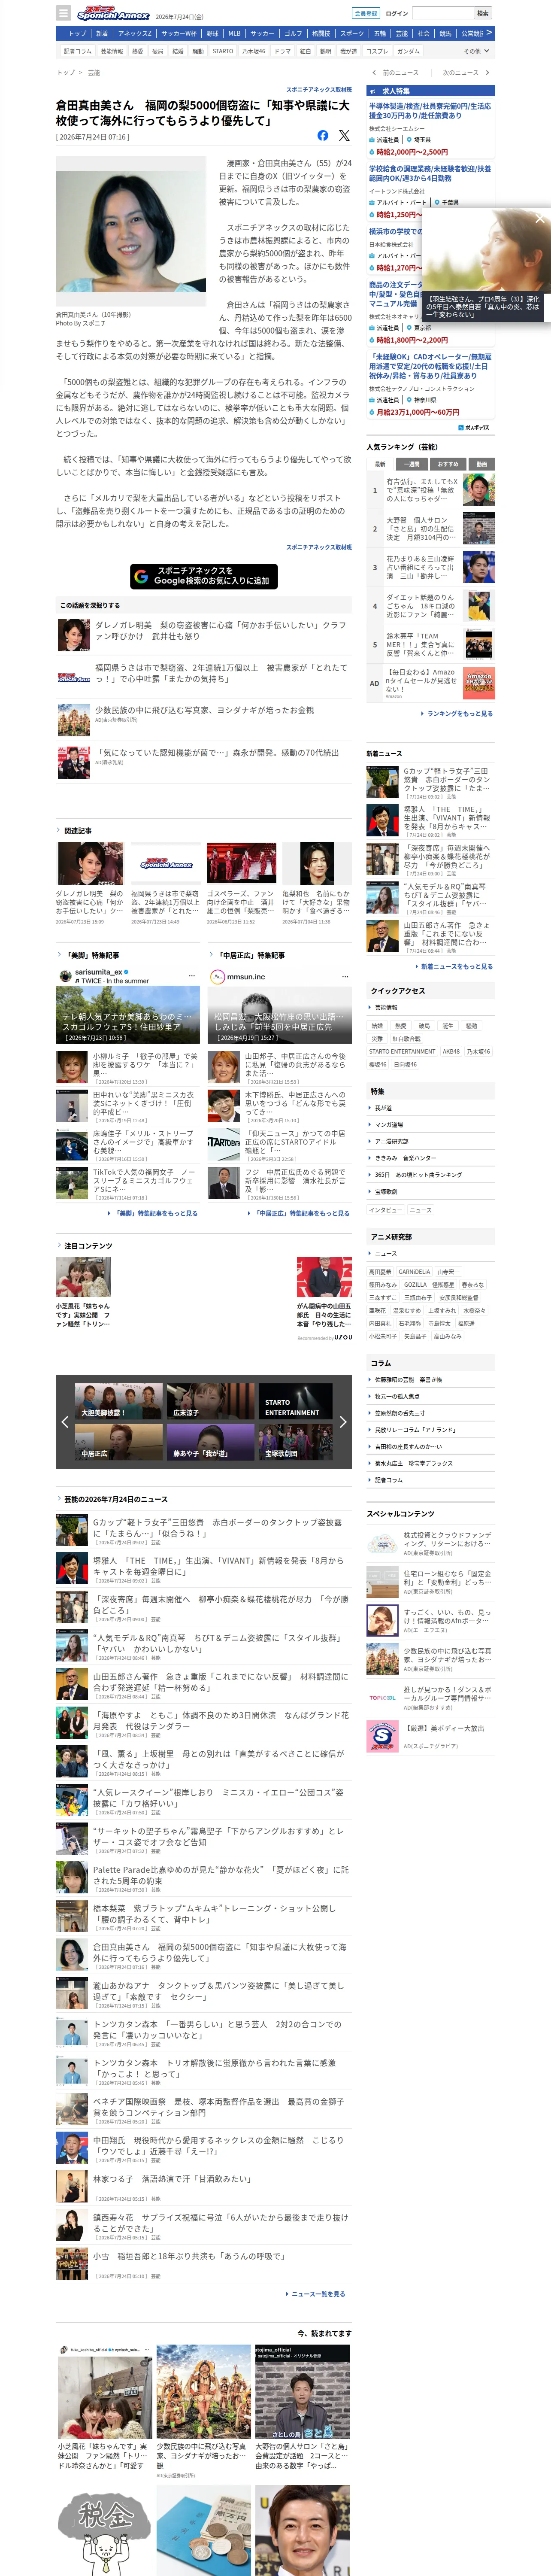This screenshot has height=2576, width=551.
Task: Click the STARTO ENTERTAINMENT carousel tile
Action: click(296, 1400)
